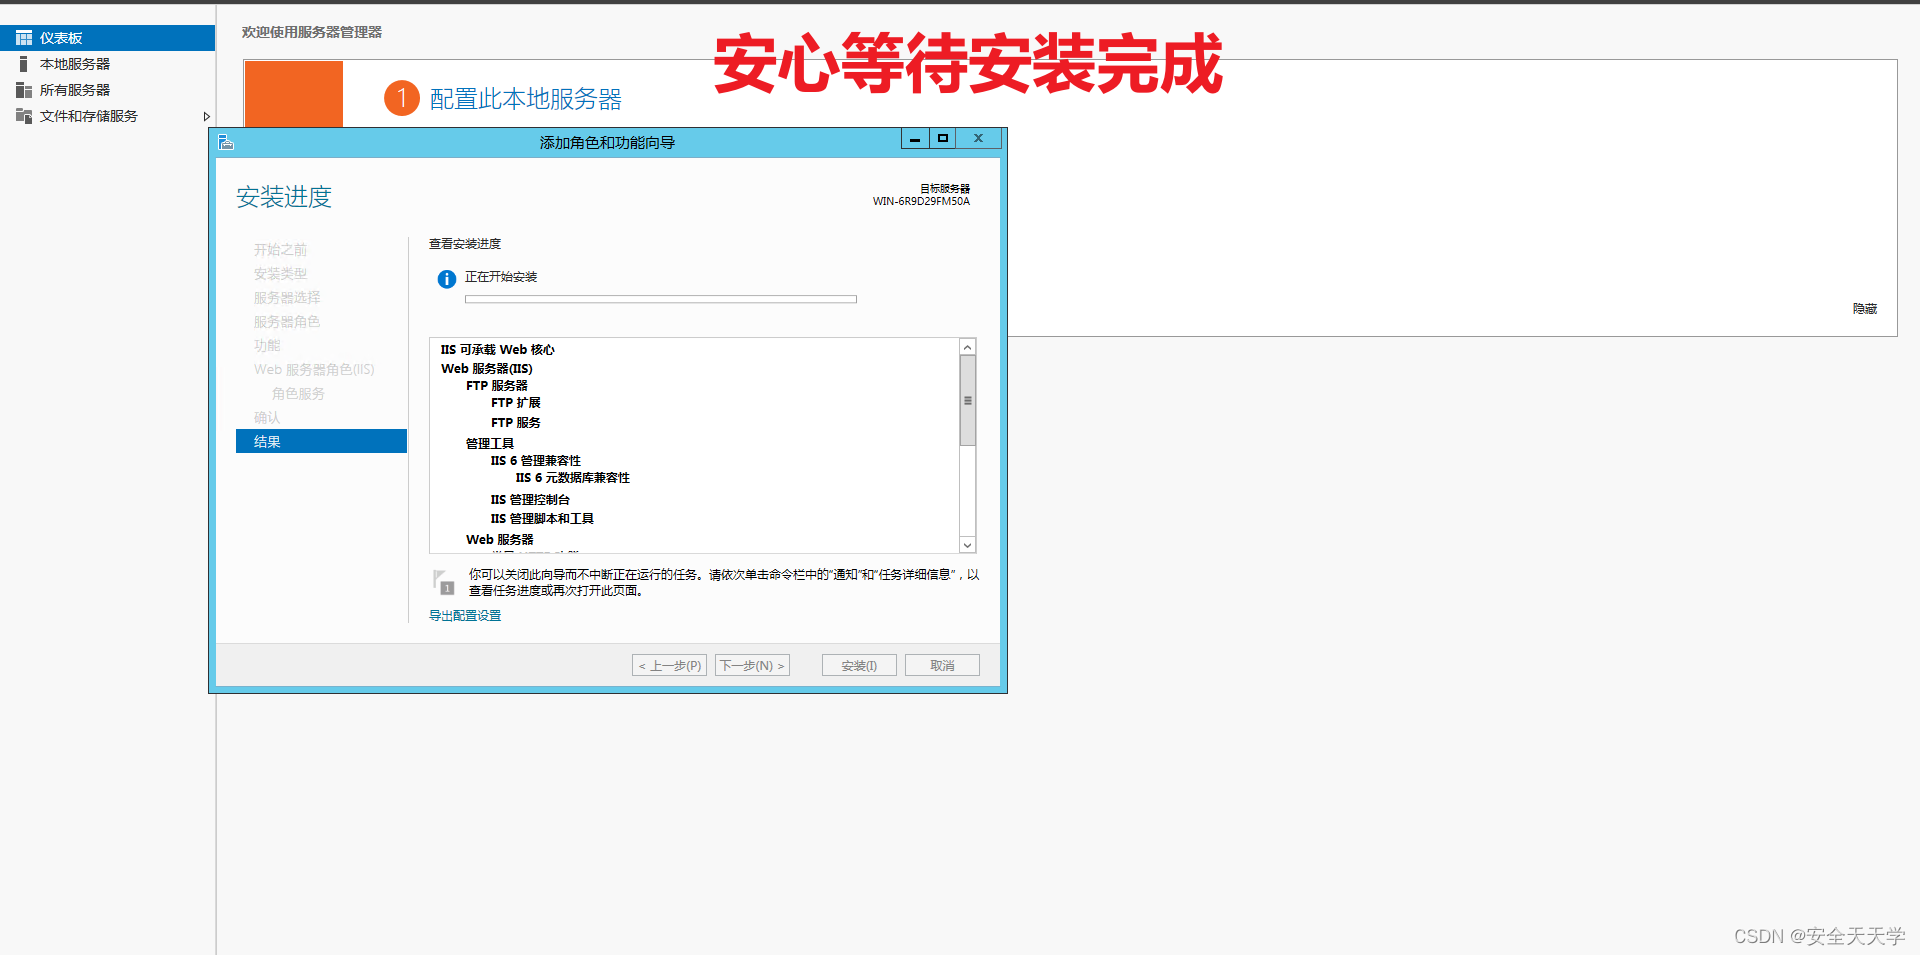This screenshot has width=1920, height=955.
Task: Click the 安装(I) button
Action: tap(859, 666)
